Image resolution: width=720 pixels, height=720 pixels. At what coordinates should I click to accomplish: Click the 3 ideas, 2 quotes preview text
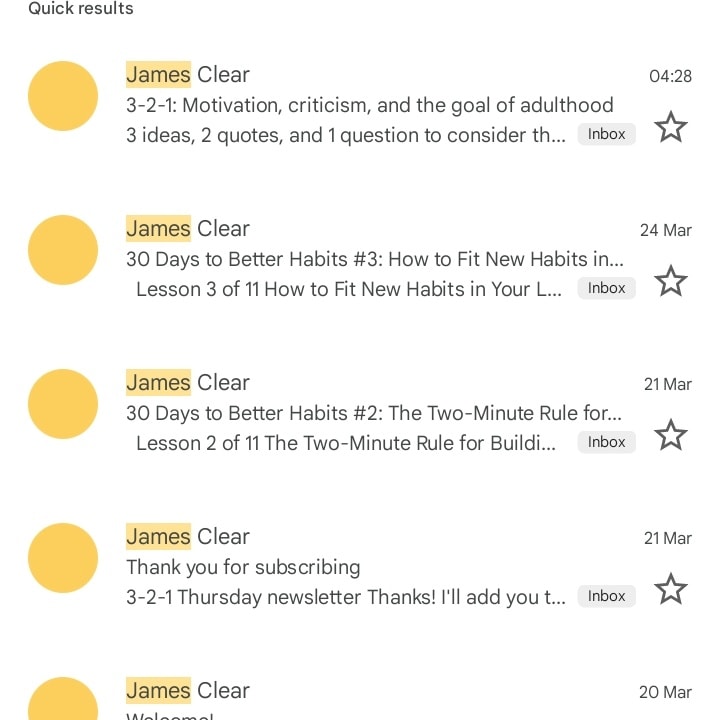click(x=346, y=135)
